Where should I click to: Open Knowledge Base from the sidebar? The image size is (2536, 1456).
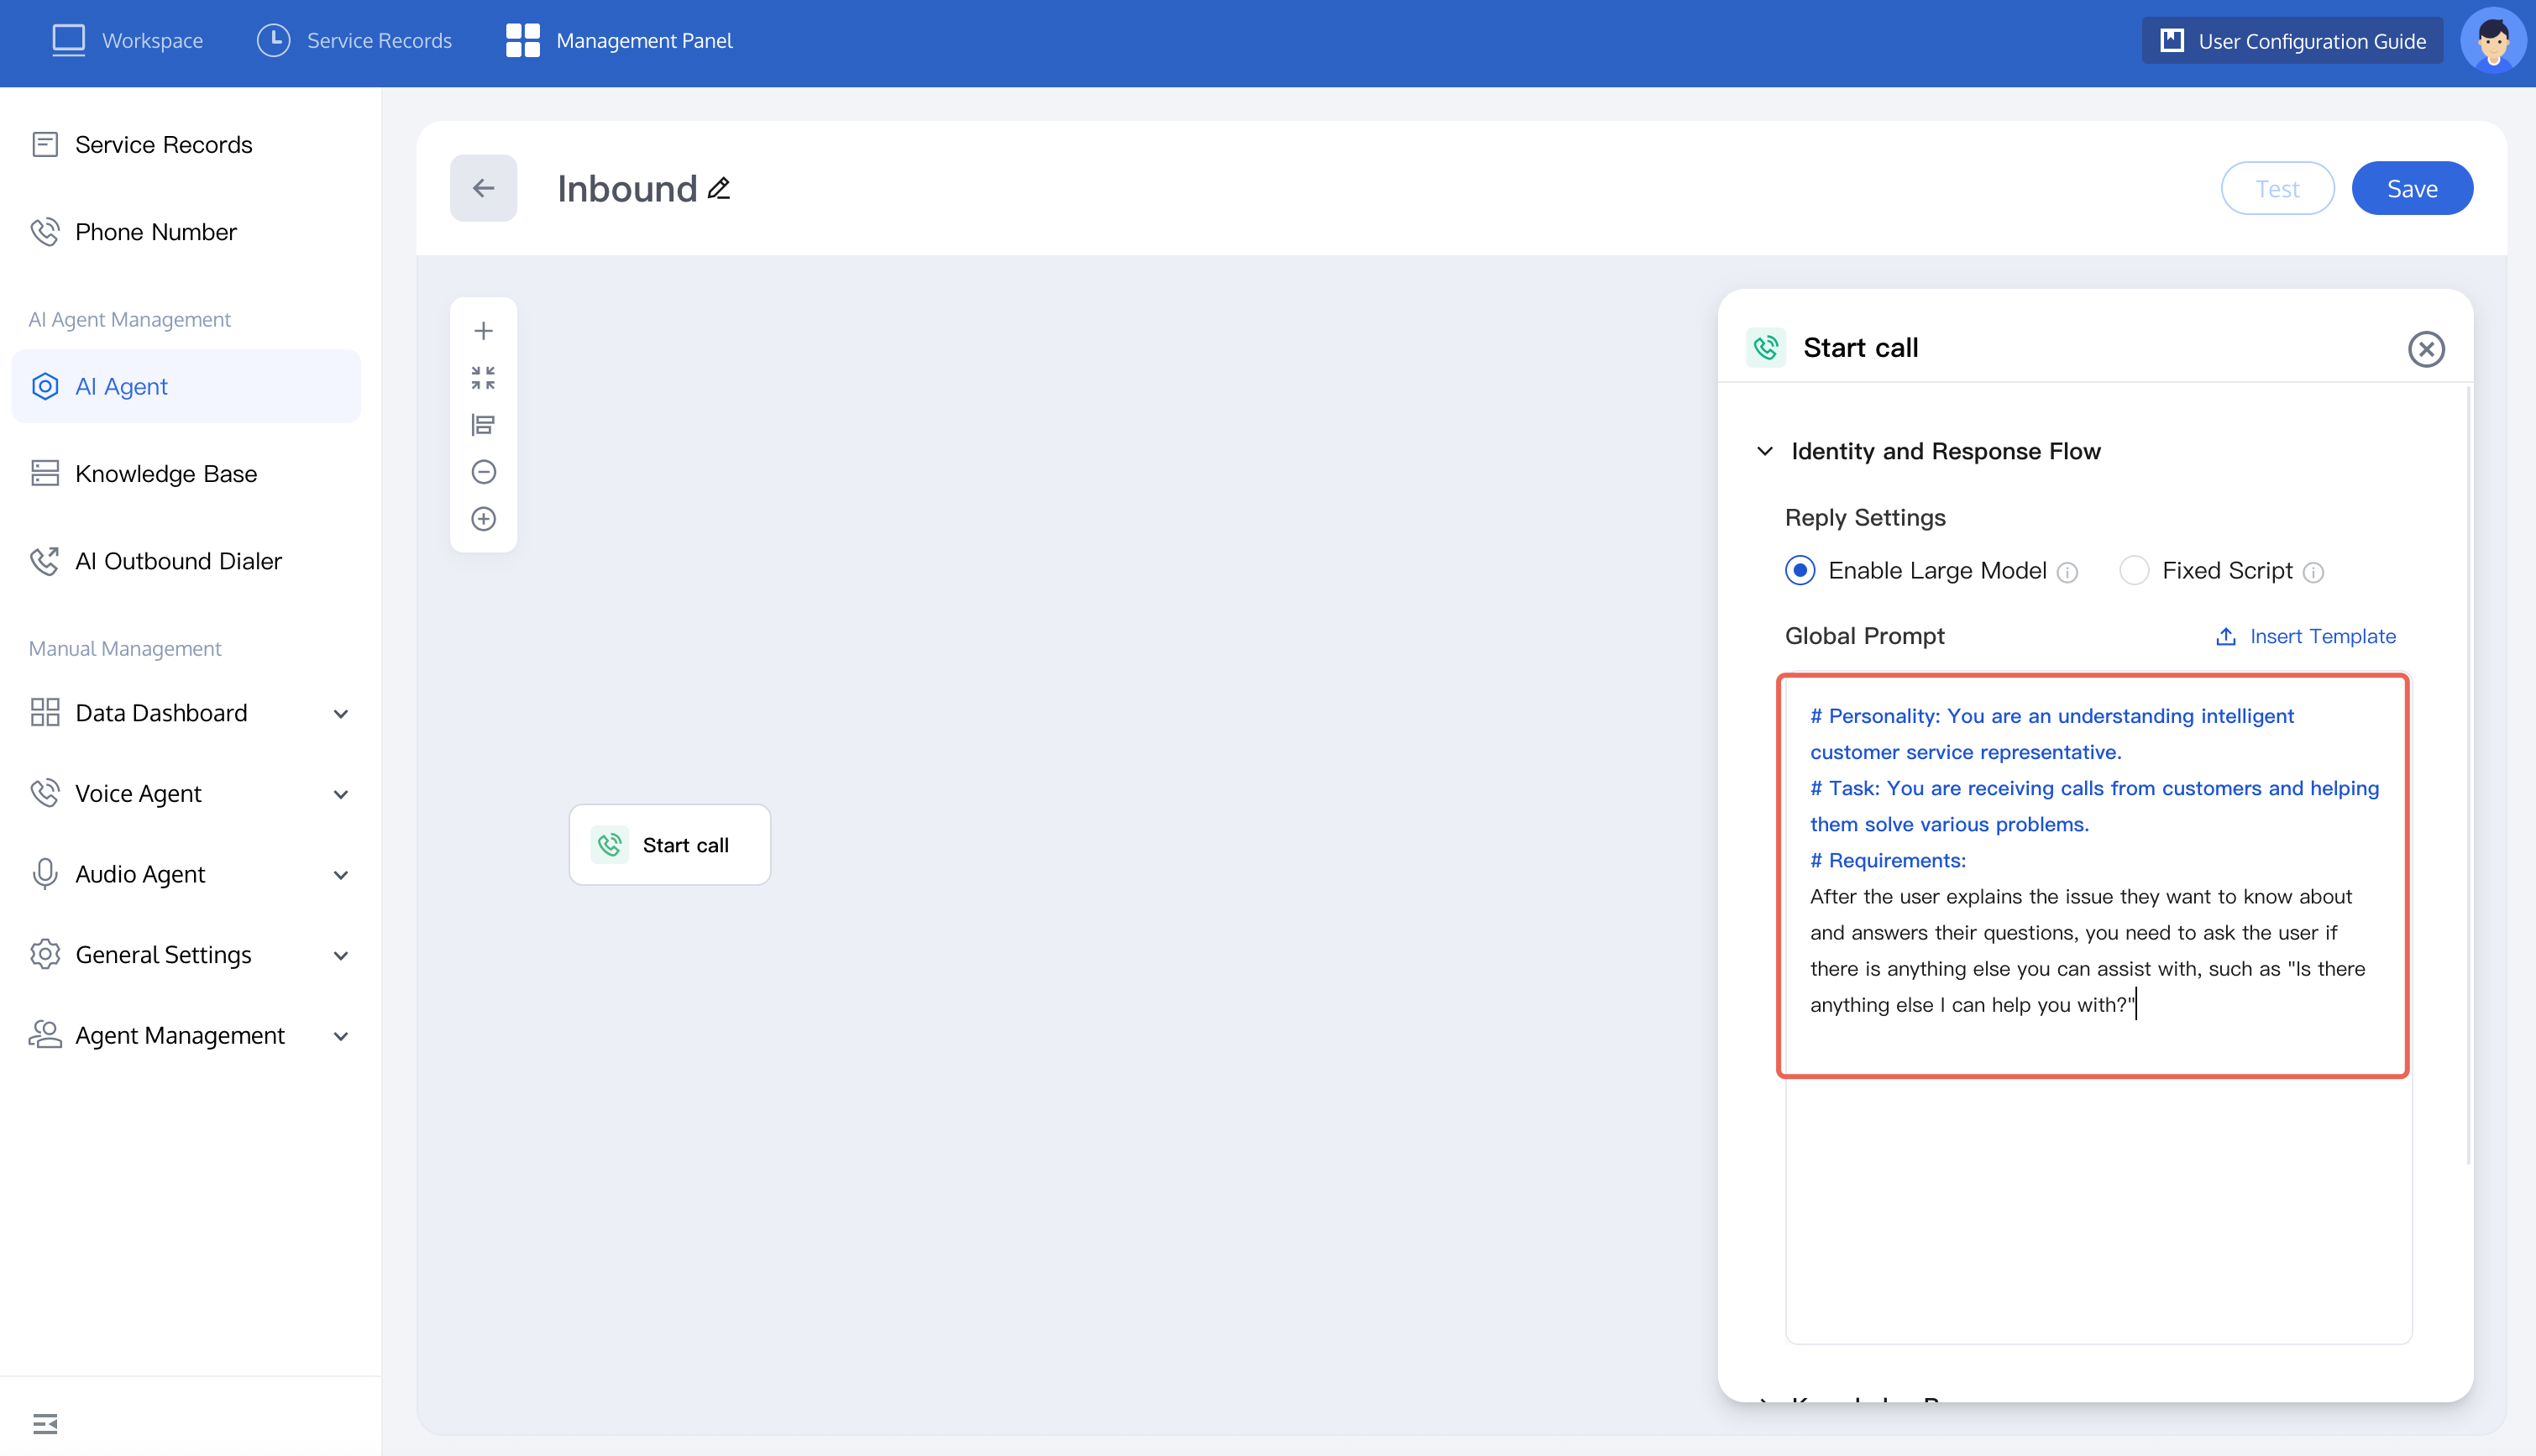point(166,474)
